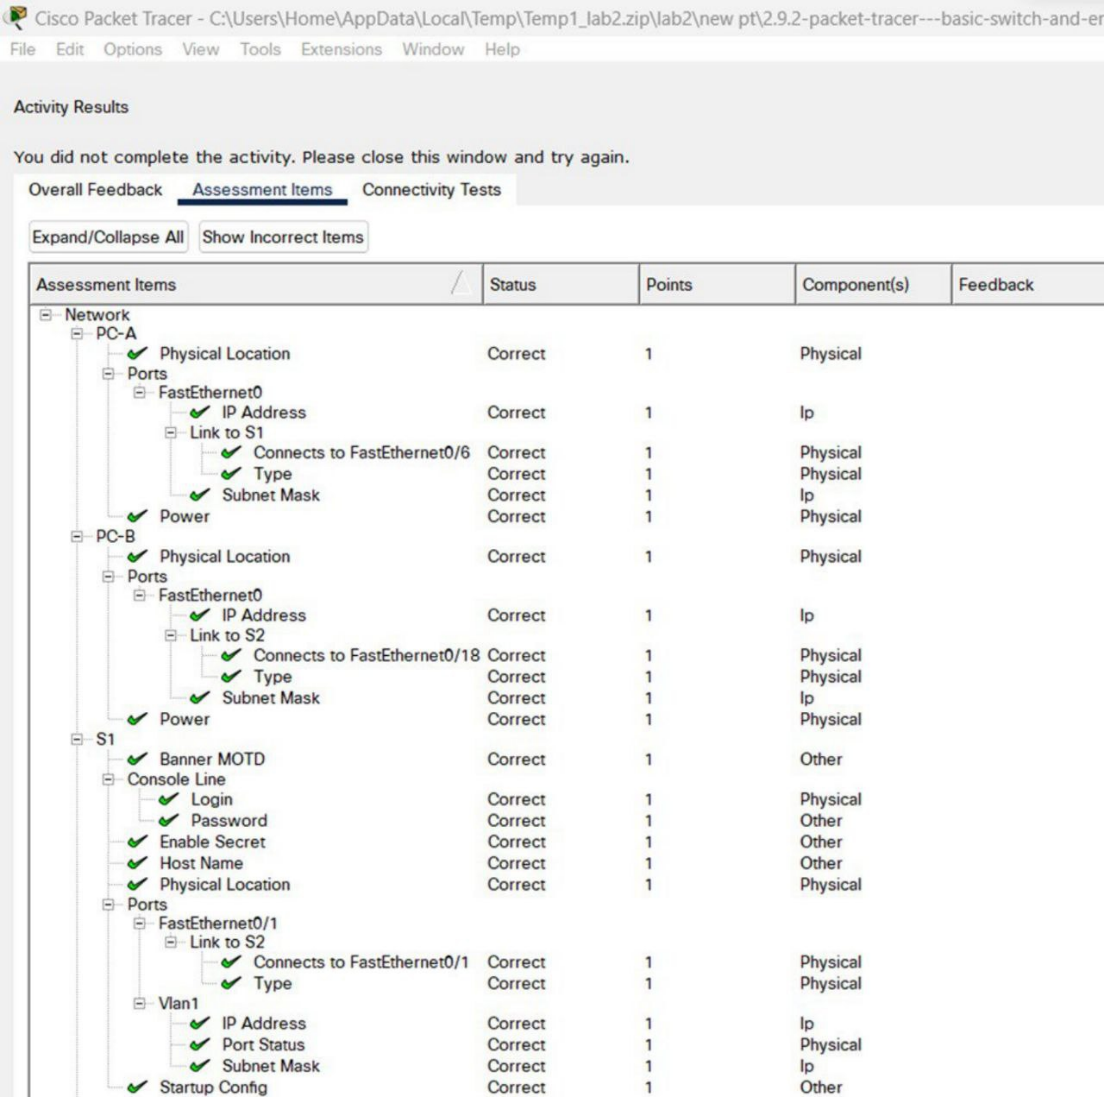The width and height of the screenshot is (1104, 1097).
Task: Collapse the S1 tree node
Action: click(77, 739)
